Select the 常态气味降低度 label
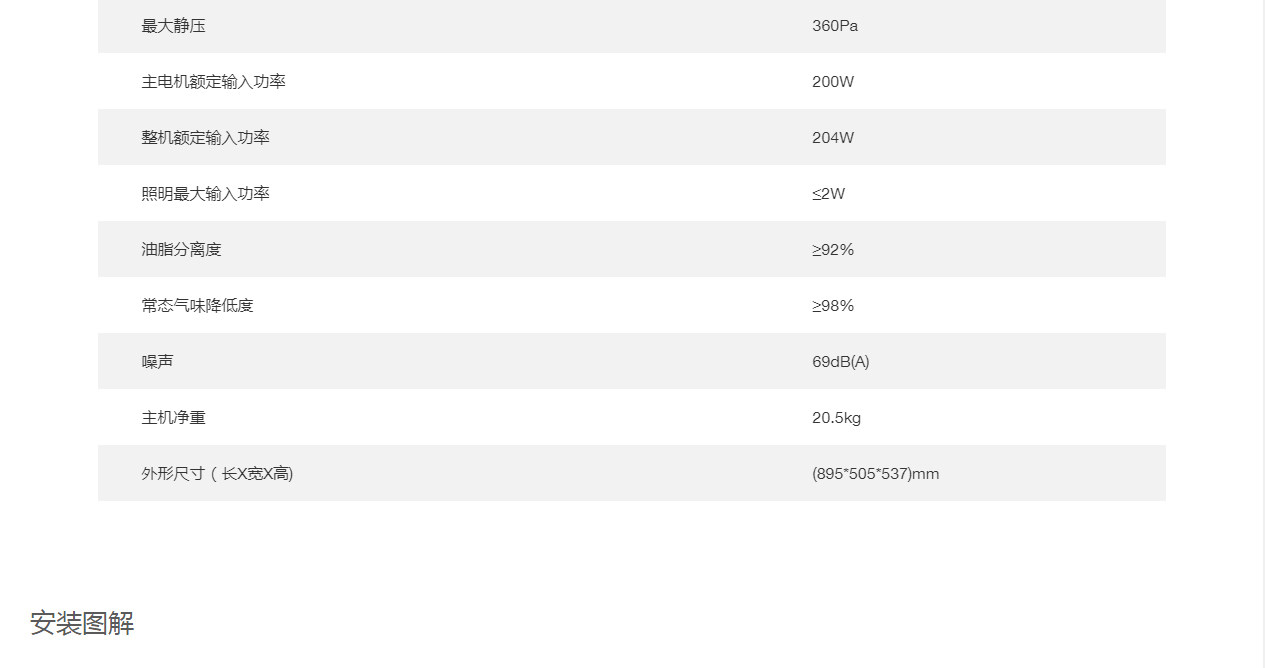 coord(197,306)
